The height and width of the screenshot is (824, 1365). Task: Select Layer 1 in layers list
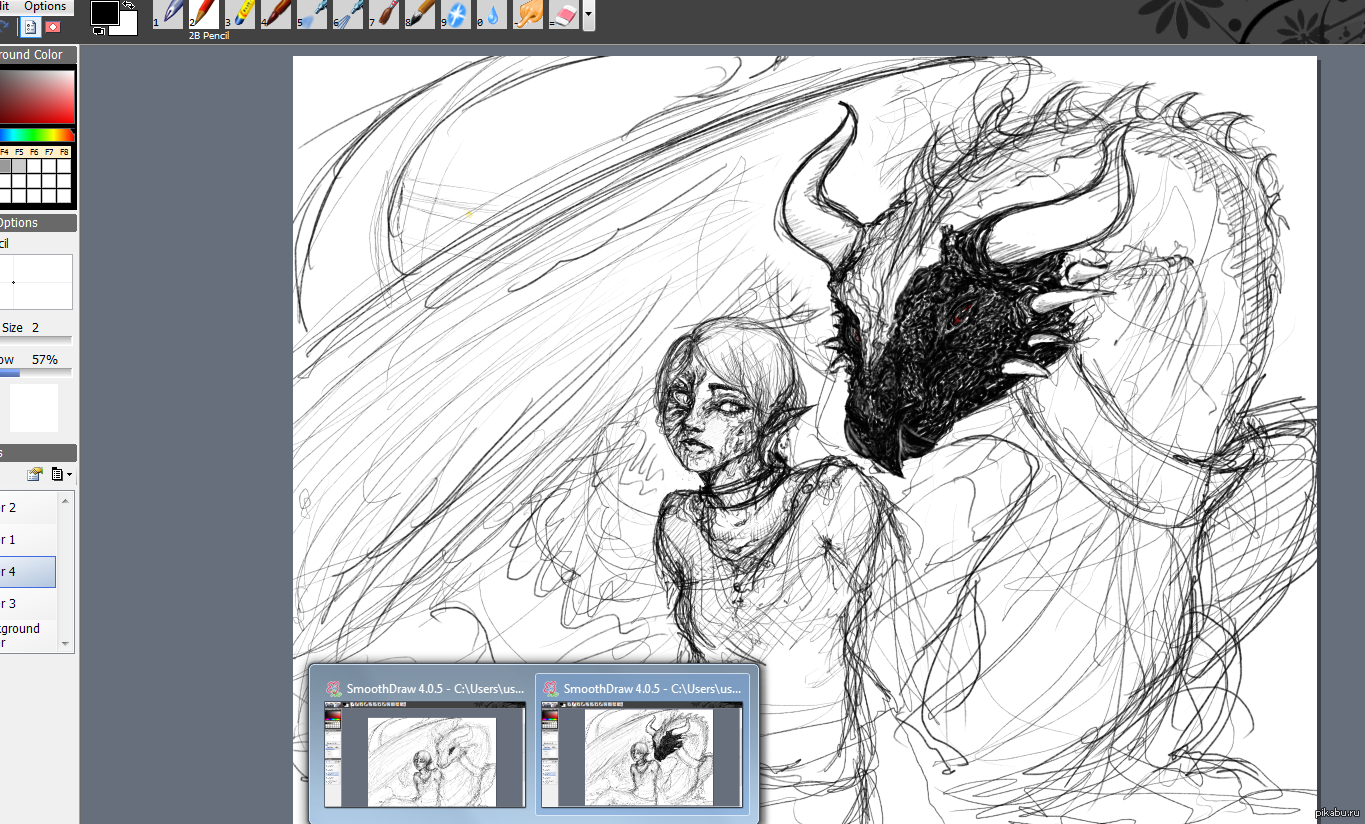point(28,540)
